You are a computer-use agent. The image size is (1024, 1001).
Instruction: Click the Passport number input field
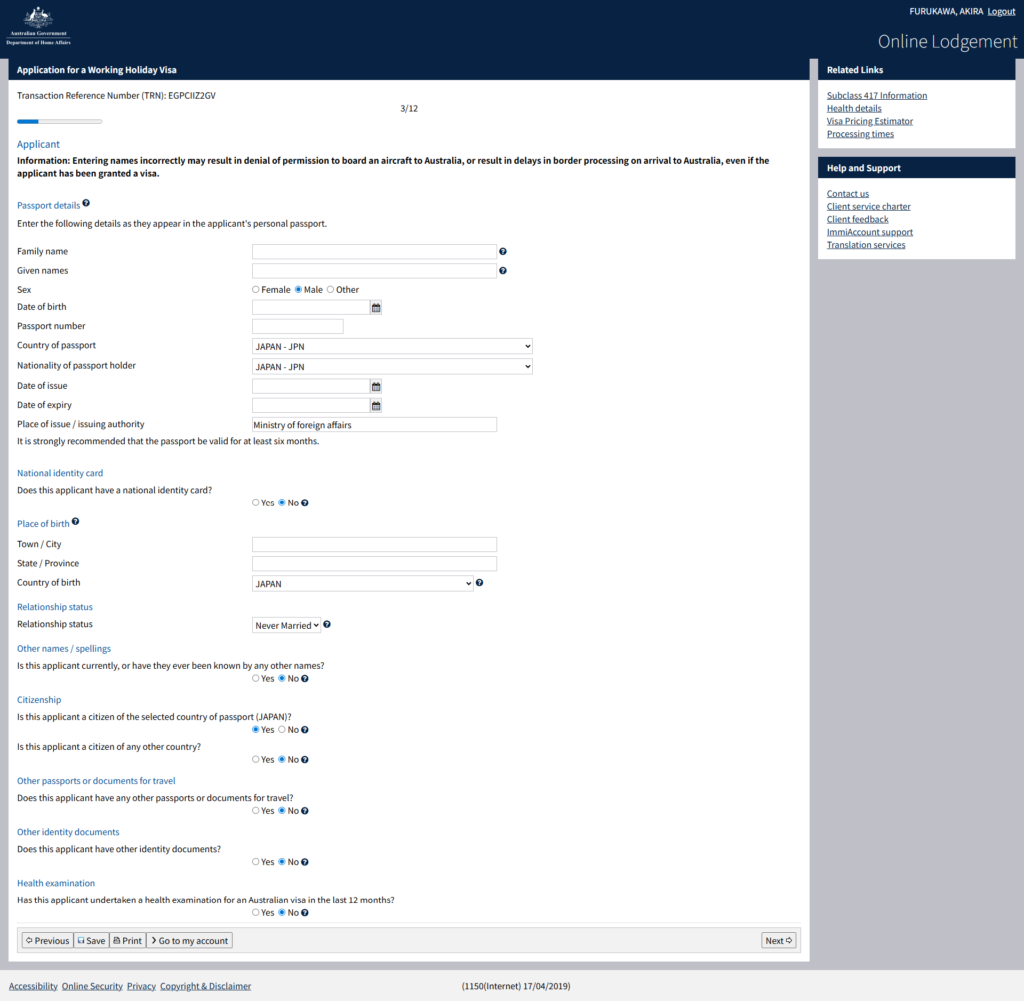298,326
